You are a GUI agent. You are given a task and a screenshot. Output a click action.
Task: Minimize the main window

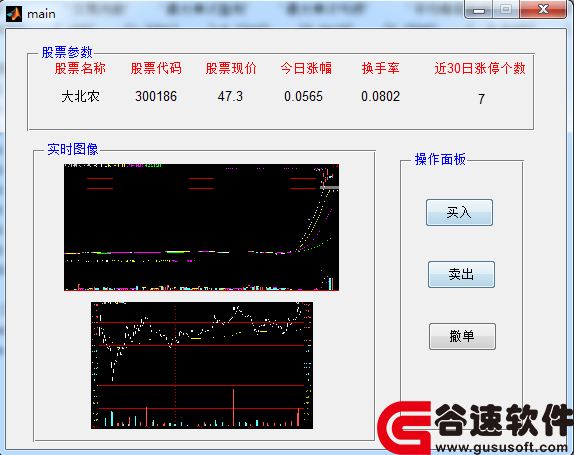479,10
